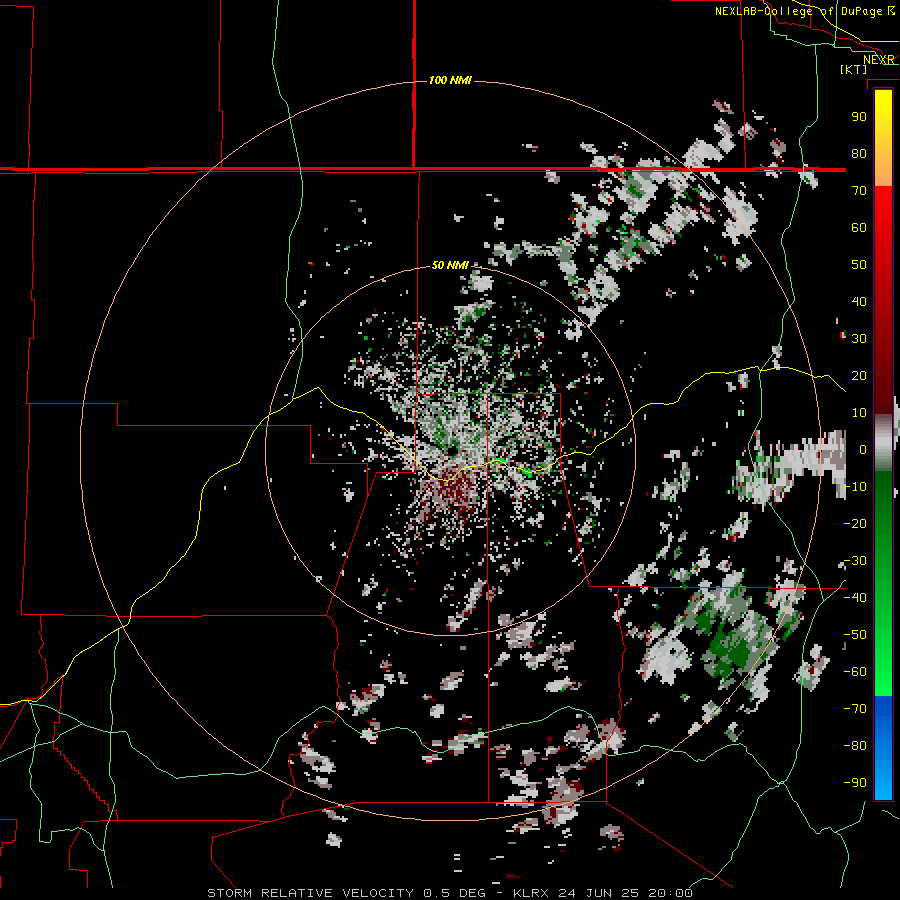Screen dimensions: 900x900
Task: Click the positive 70 knot scale label
Action: pos(859,191)
